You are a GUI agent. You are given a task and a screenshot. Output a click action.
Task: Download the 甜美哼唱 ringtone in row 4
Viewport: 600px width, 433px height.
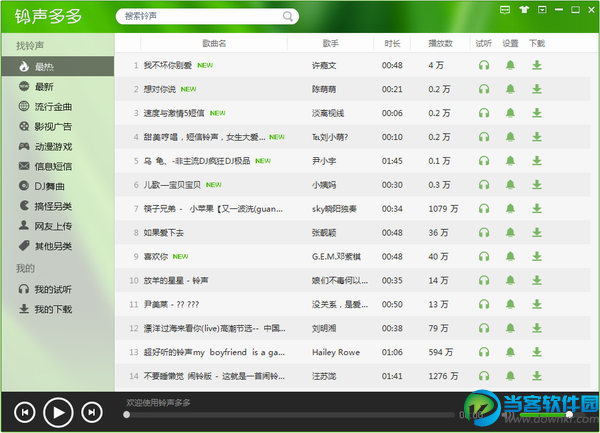click(537, 137)
